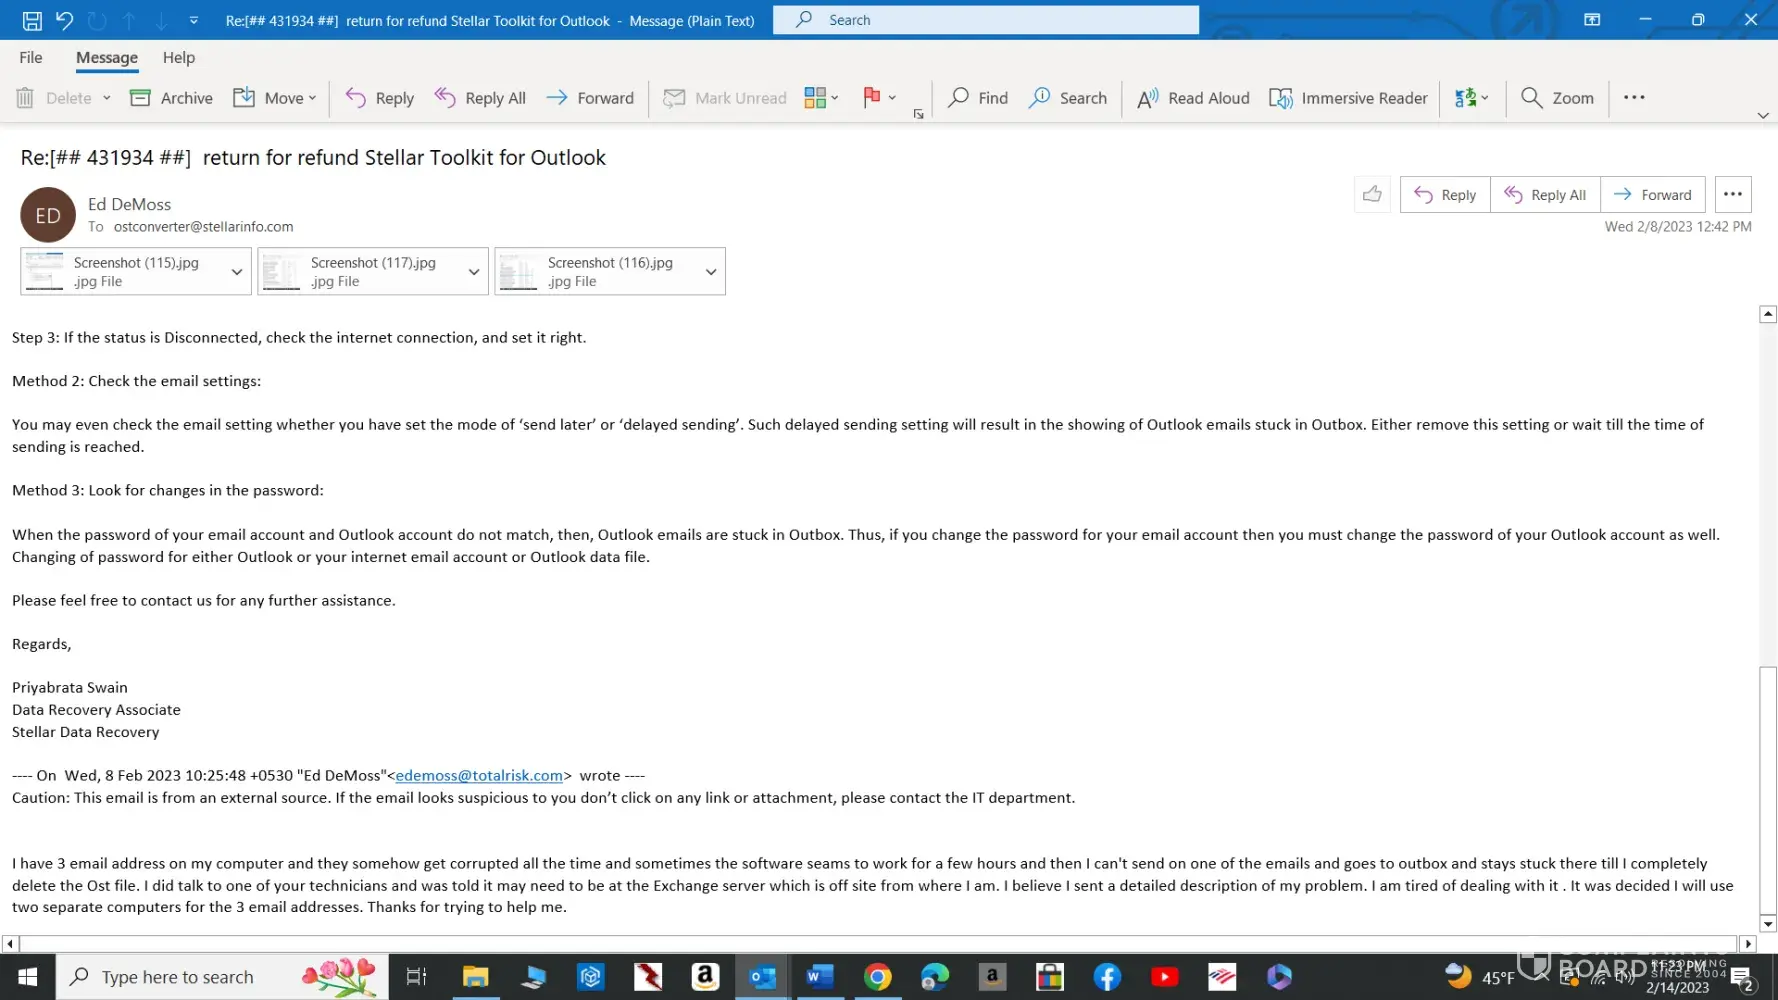Open the notification center icon

click(1743, 978)
